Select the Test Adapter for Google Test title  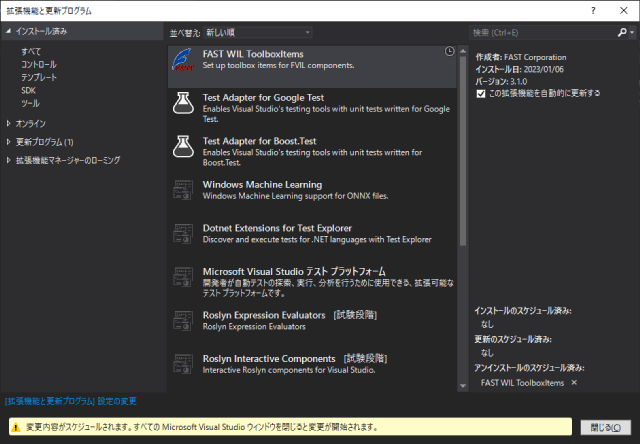point(263,98)
